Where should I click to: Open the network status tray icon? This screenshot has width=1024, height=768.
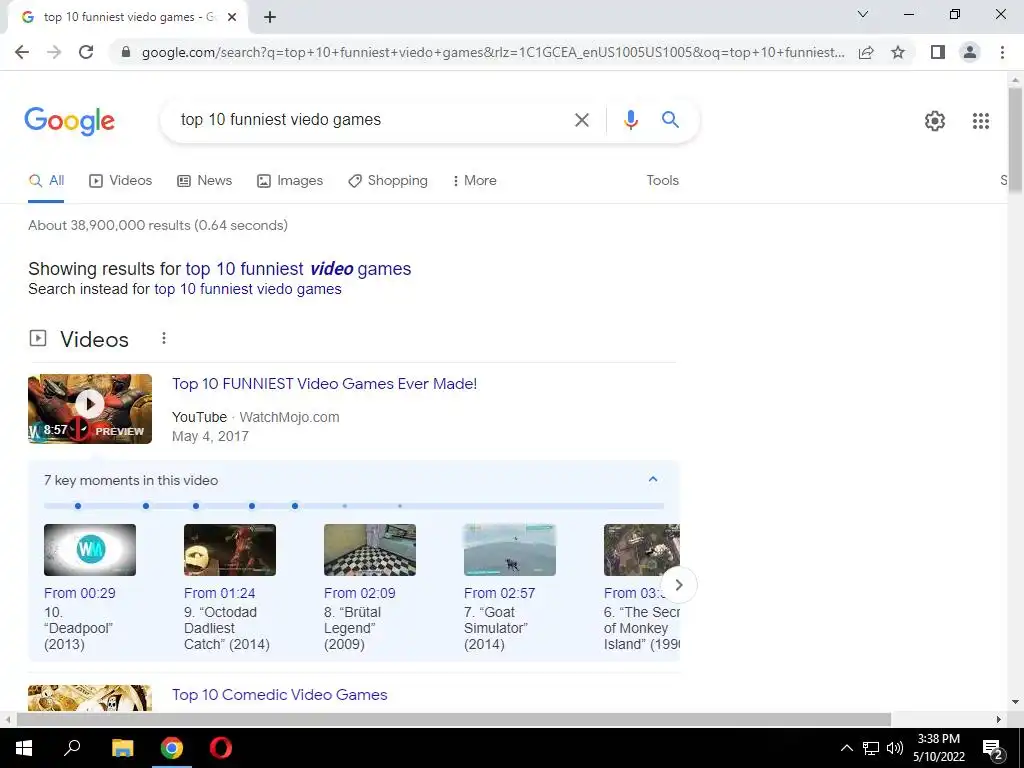point(871,748)
